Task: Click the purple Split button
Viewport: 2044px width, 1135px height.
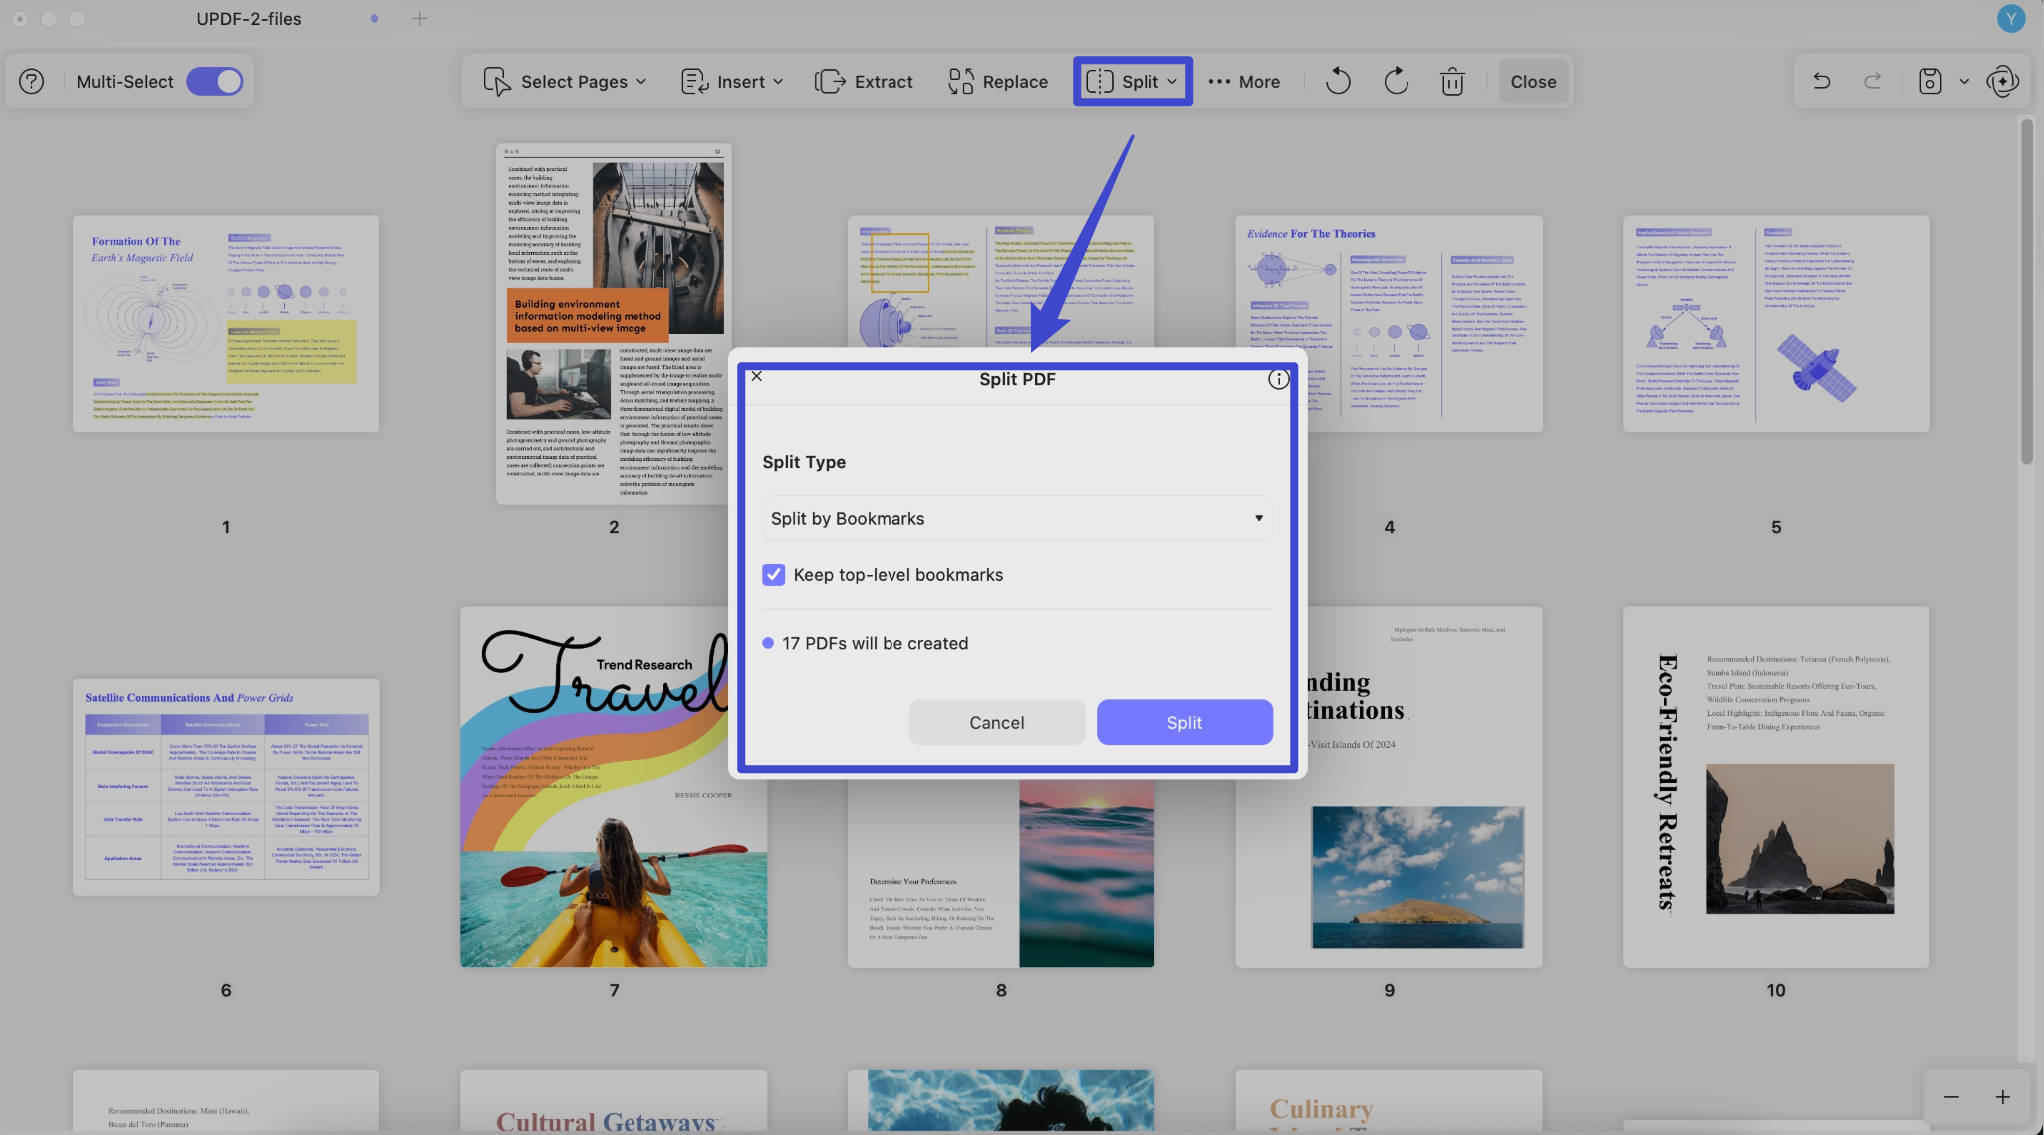Action: coord(1185,722)
